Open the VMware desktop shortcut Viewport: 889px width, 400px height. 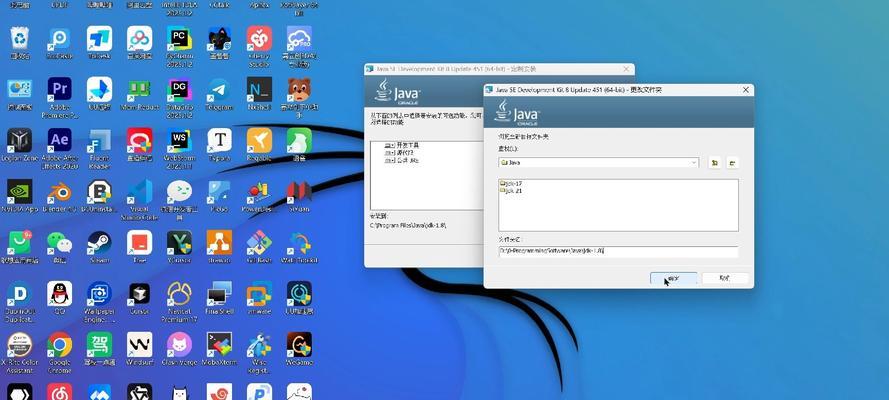(259, 298)
